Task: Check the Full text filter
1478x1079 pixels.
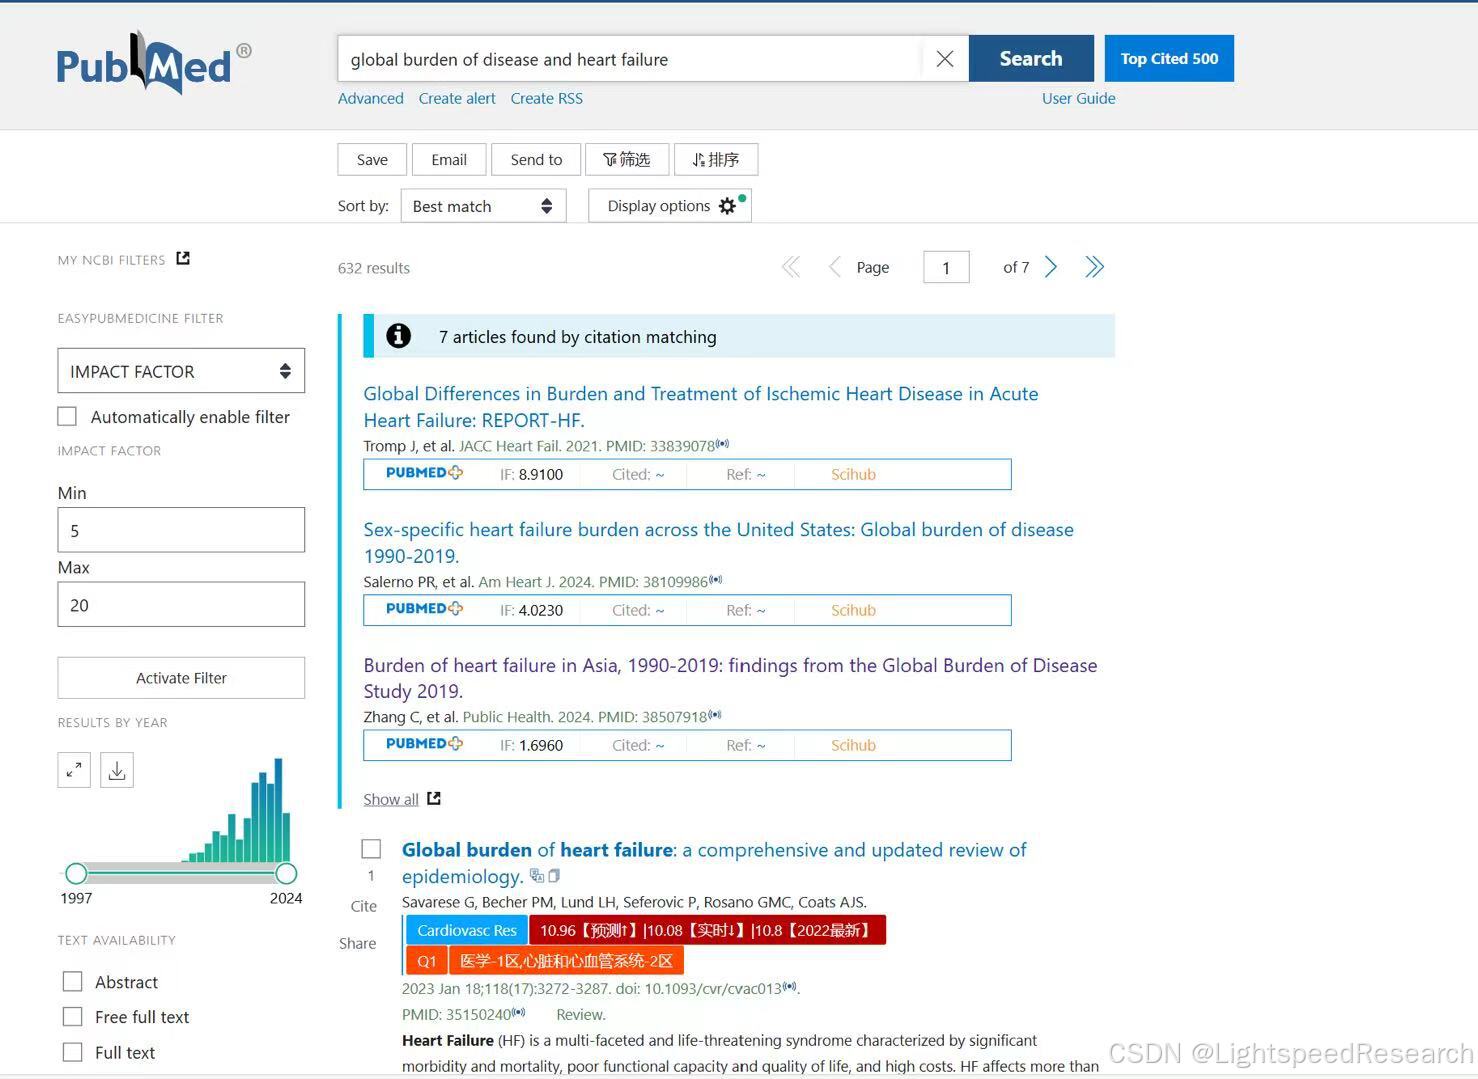Action: 72,1052
